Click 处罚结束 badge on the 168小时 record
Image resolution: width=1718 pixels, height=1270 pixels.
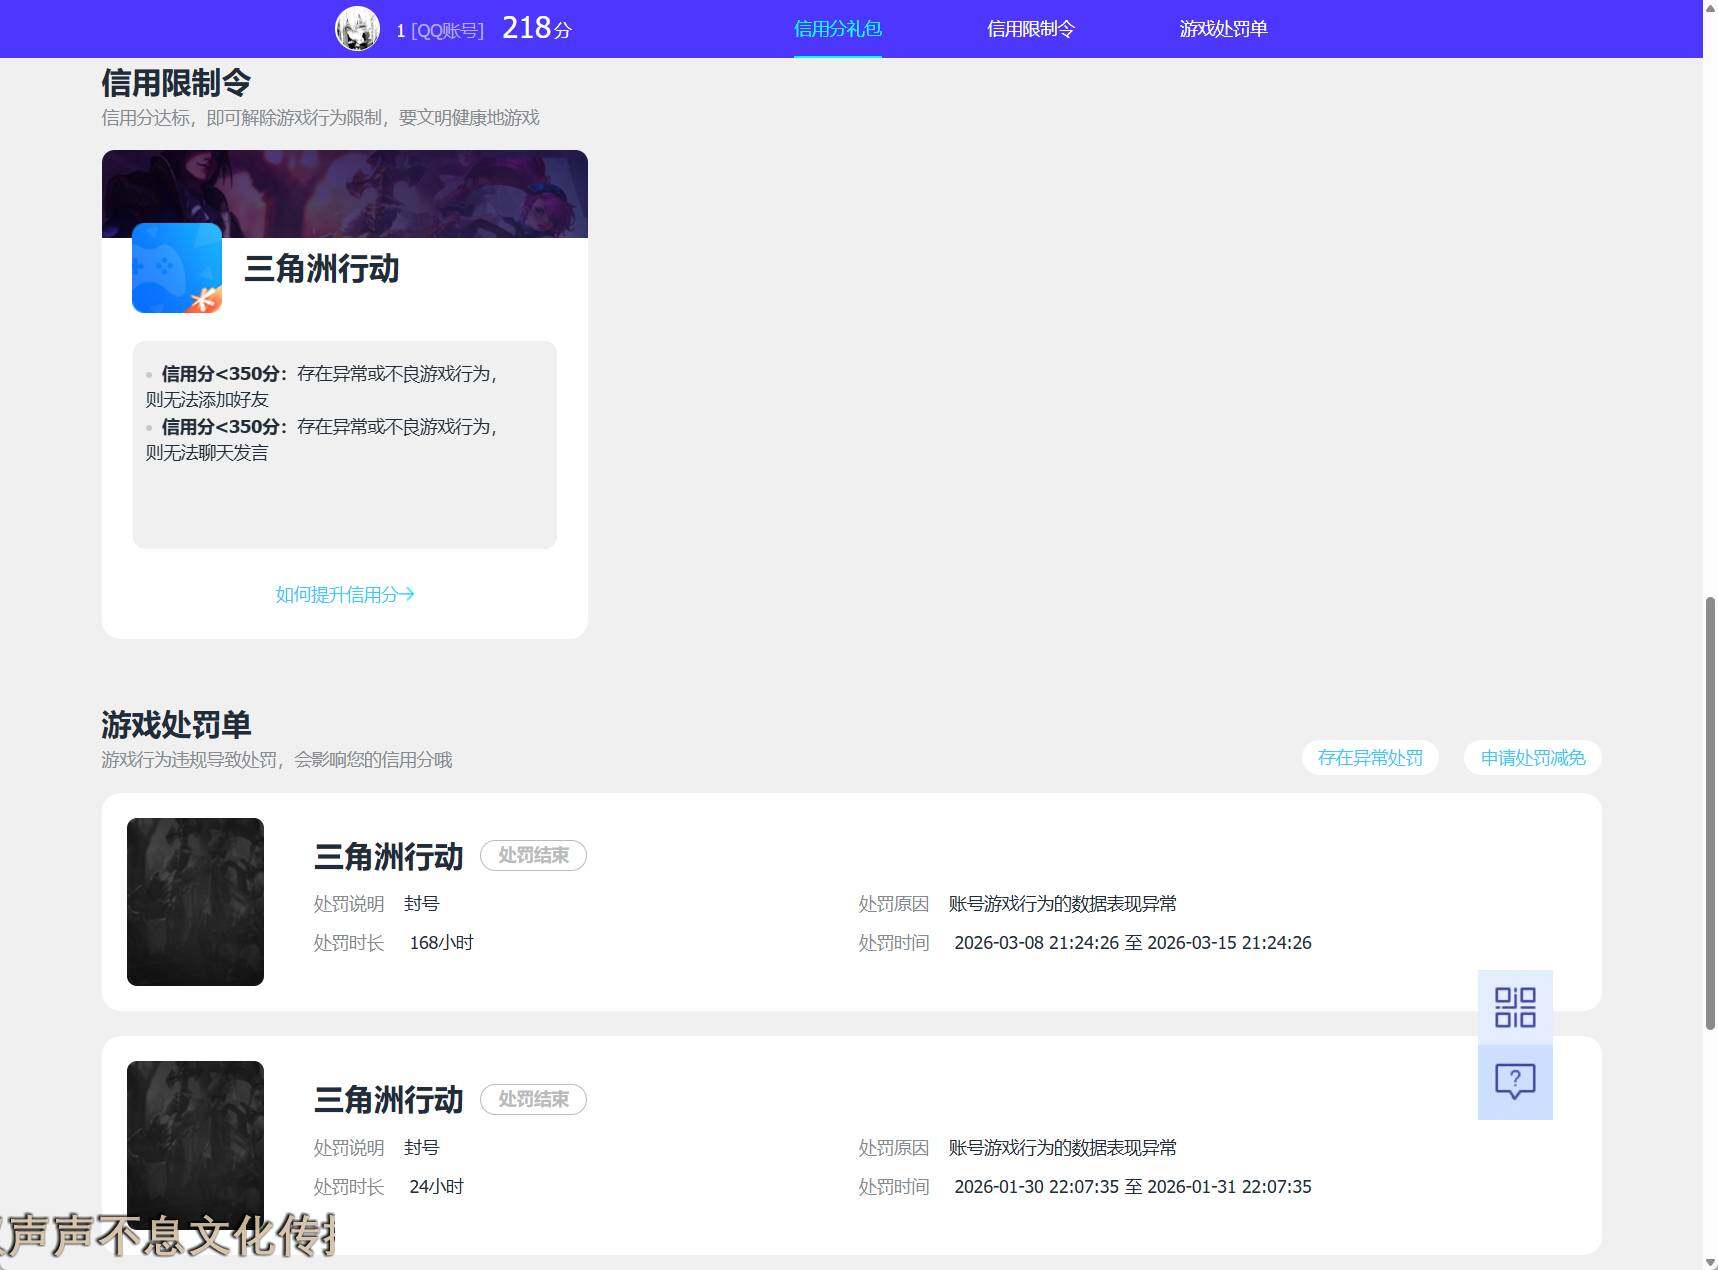[x=533, y=855]
